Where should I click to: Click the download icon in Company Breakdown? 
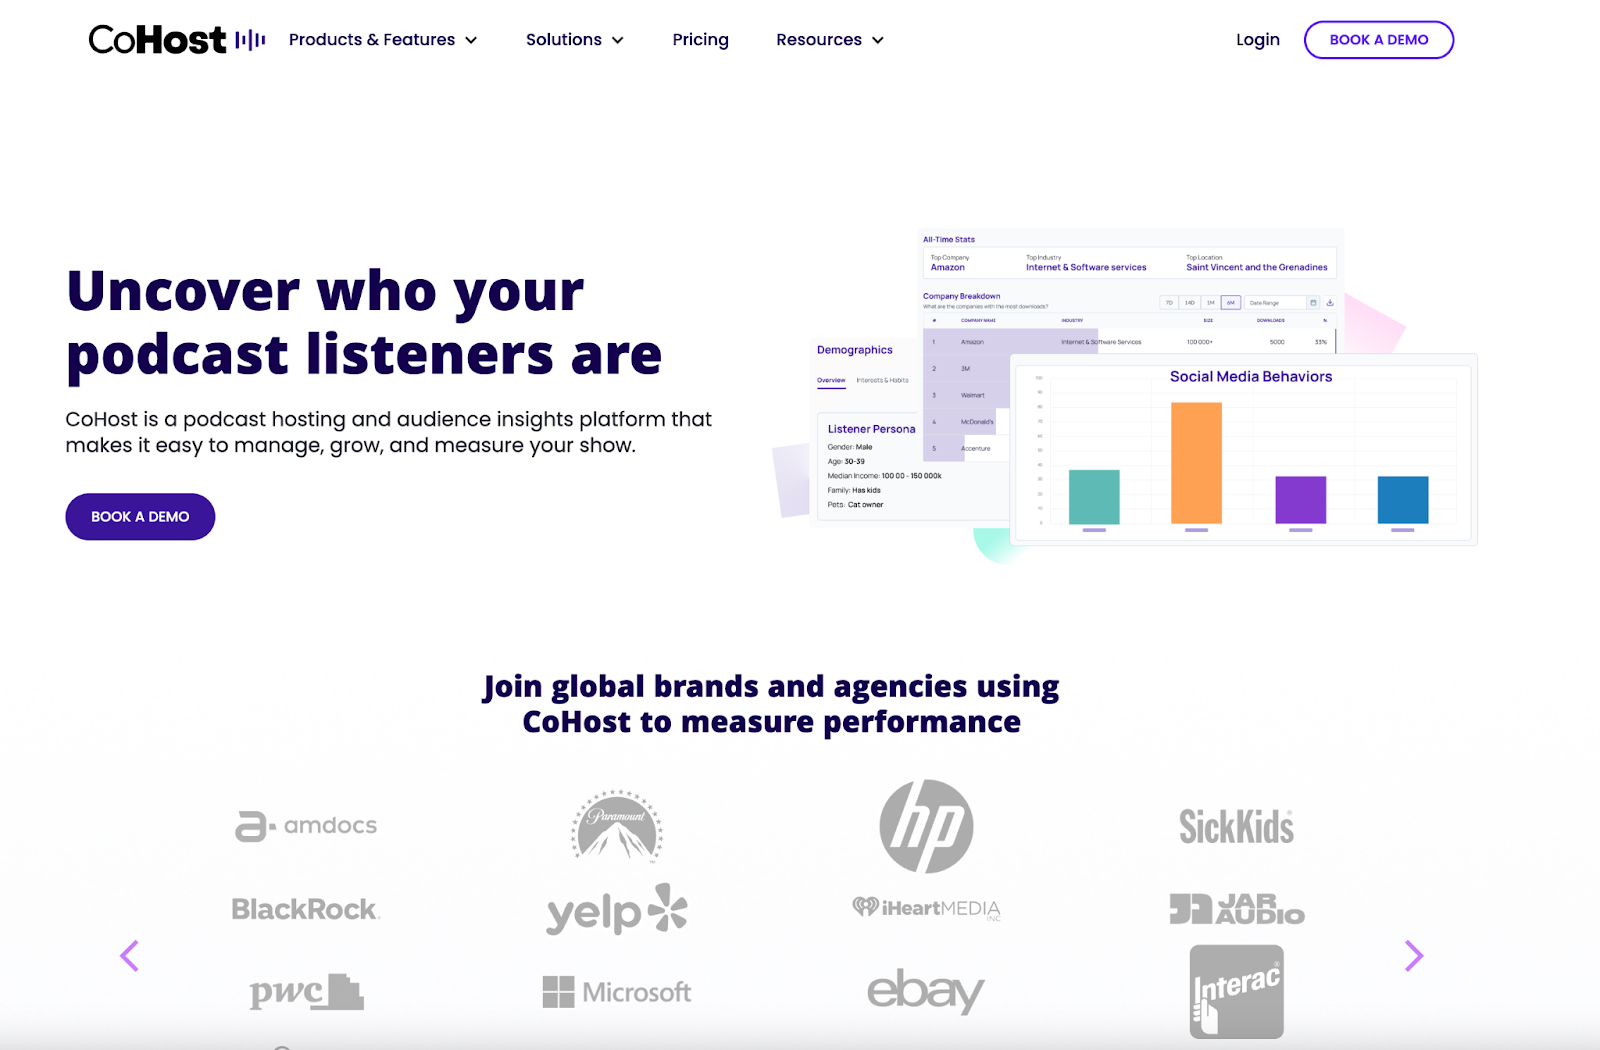click(1330, 302)
